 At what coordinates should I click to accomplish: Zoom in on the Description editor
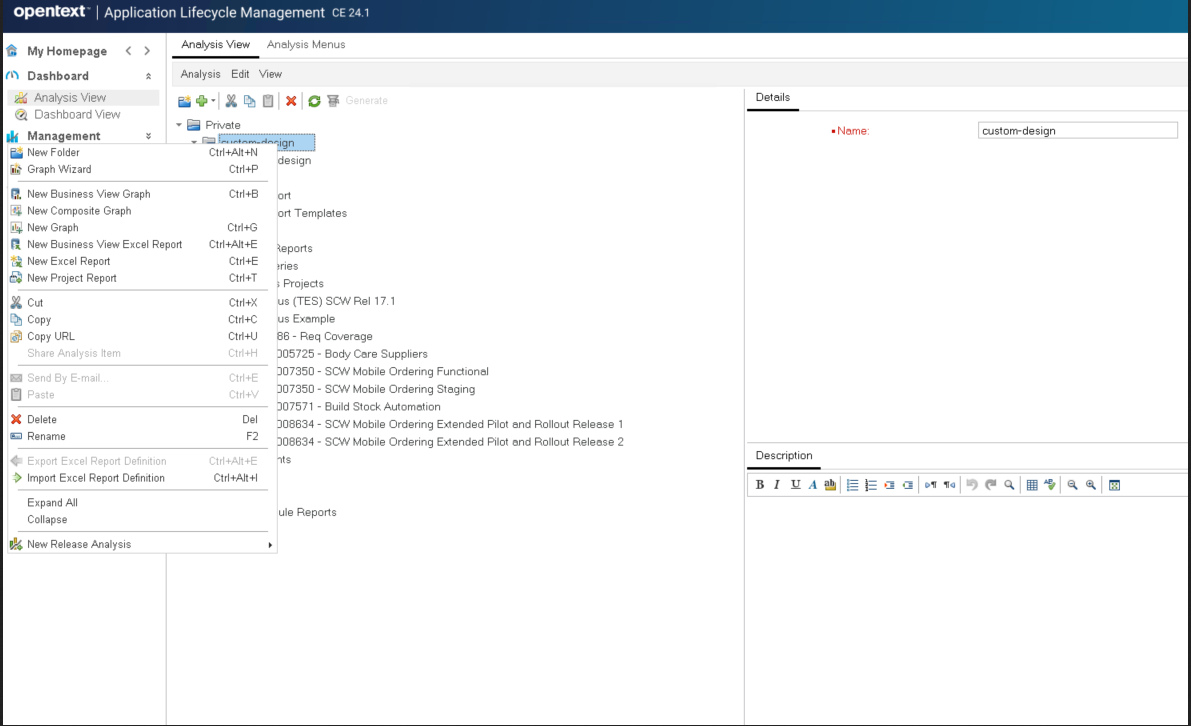click(1091, 485)
